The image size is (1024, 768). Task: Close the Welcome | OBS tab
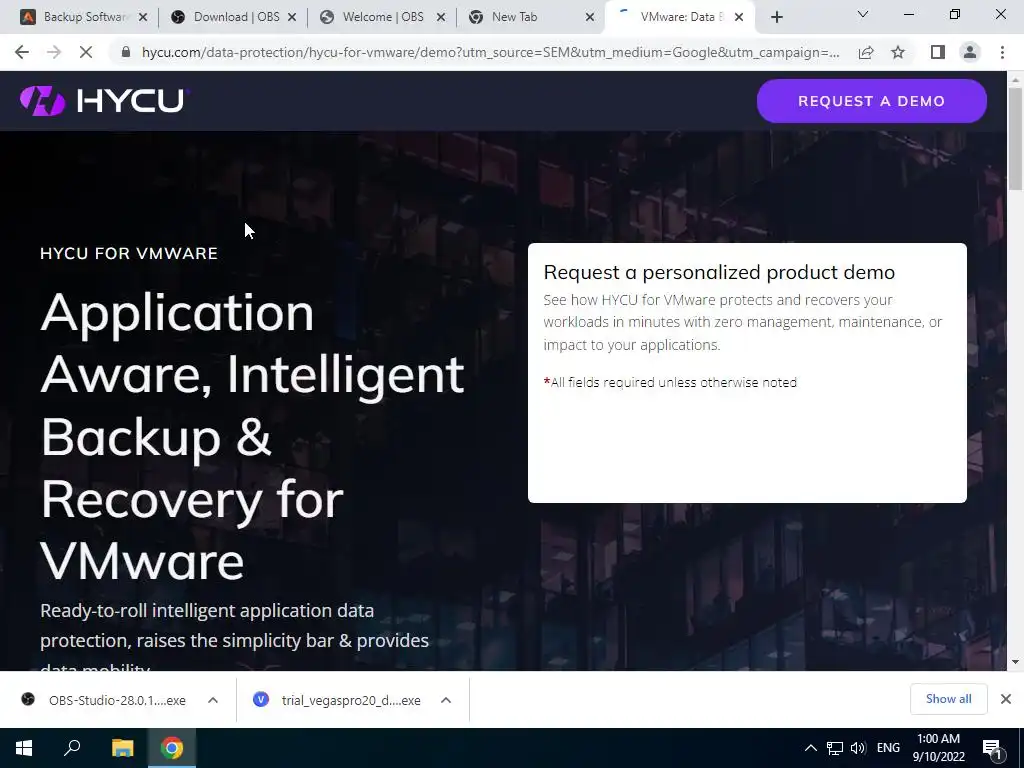tap(441, 18)
